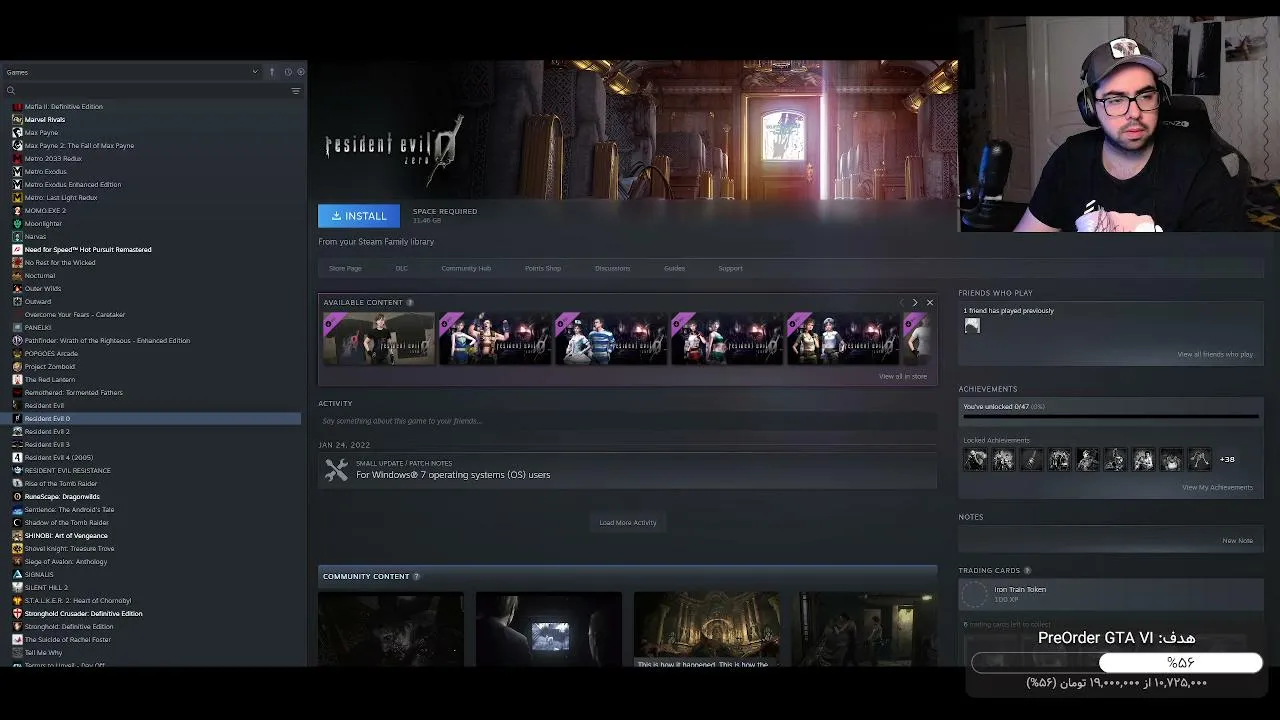Select SILENT HILL 2 in the library

(x=46, y=587)
